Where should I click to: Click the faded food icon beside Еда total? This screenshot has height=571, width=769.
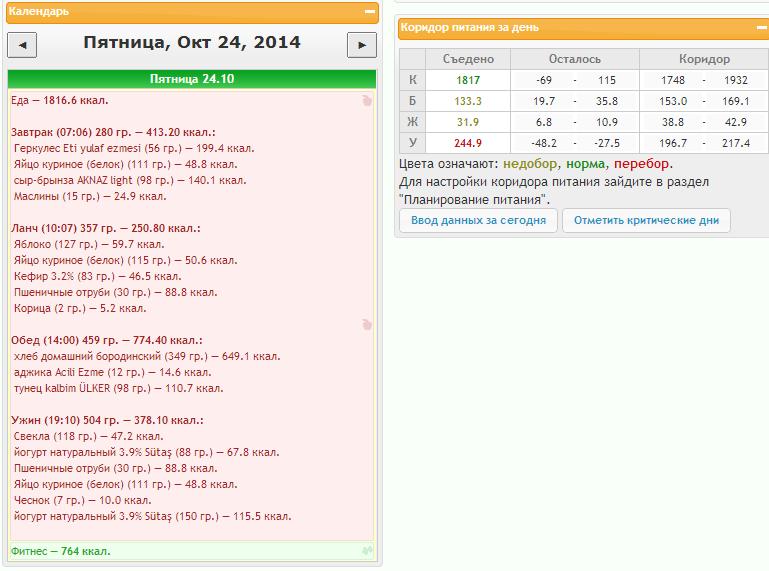pyautogui.click(x=367, y=101)
